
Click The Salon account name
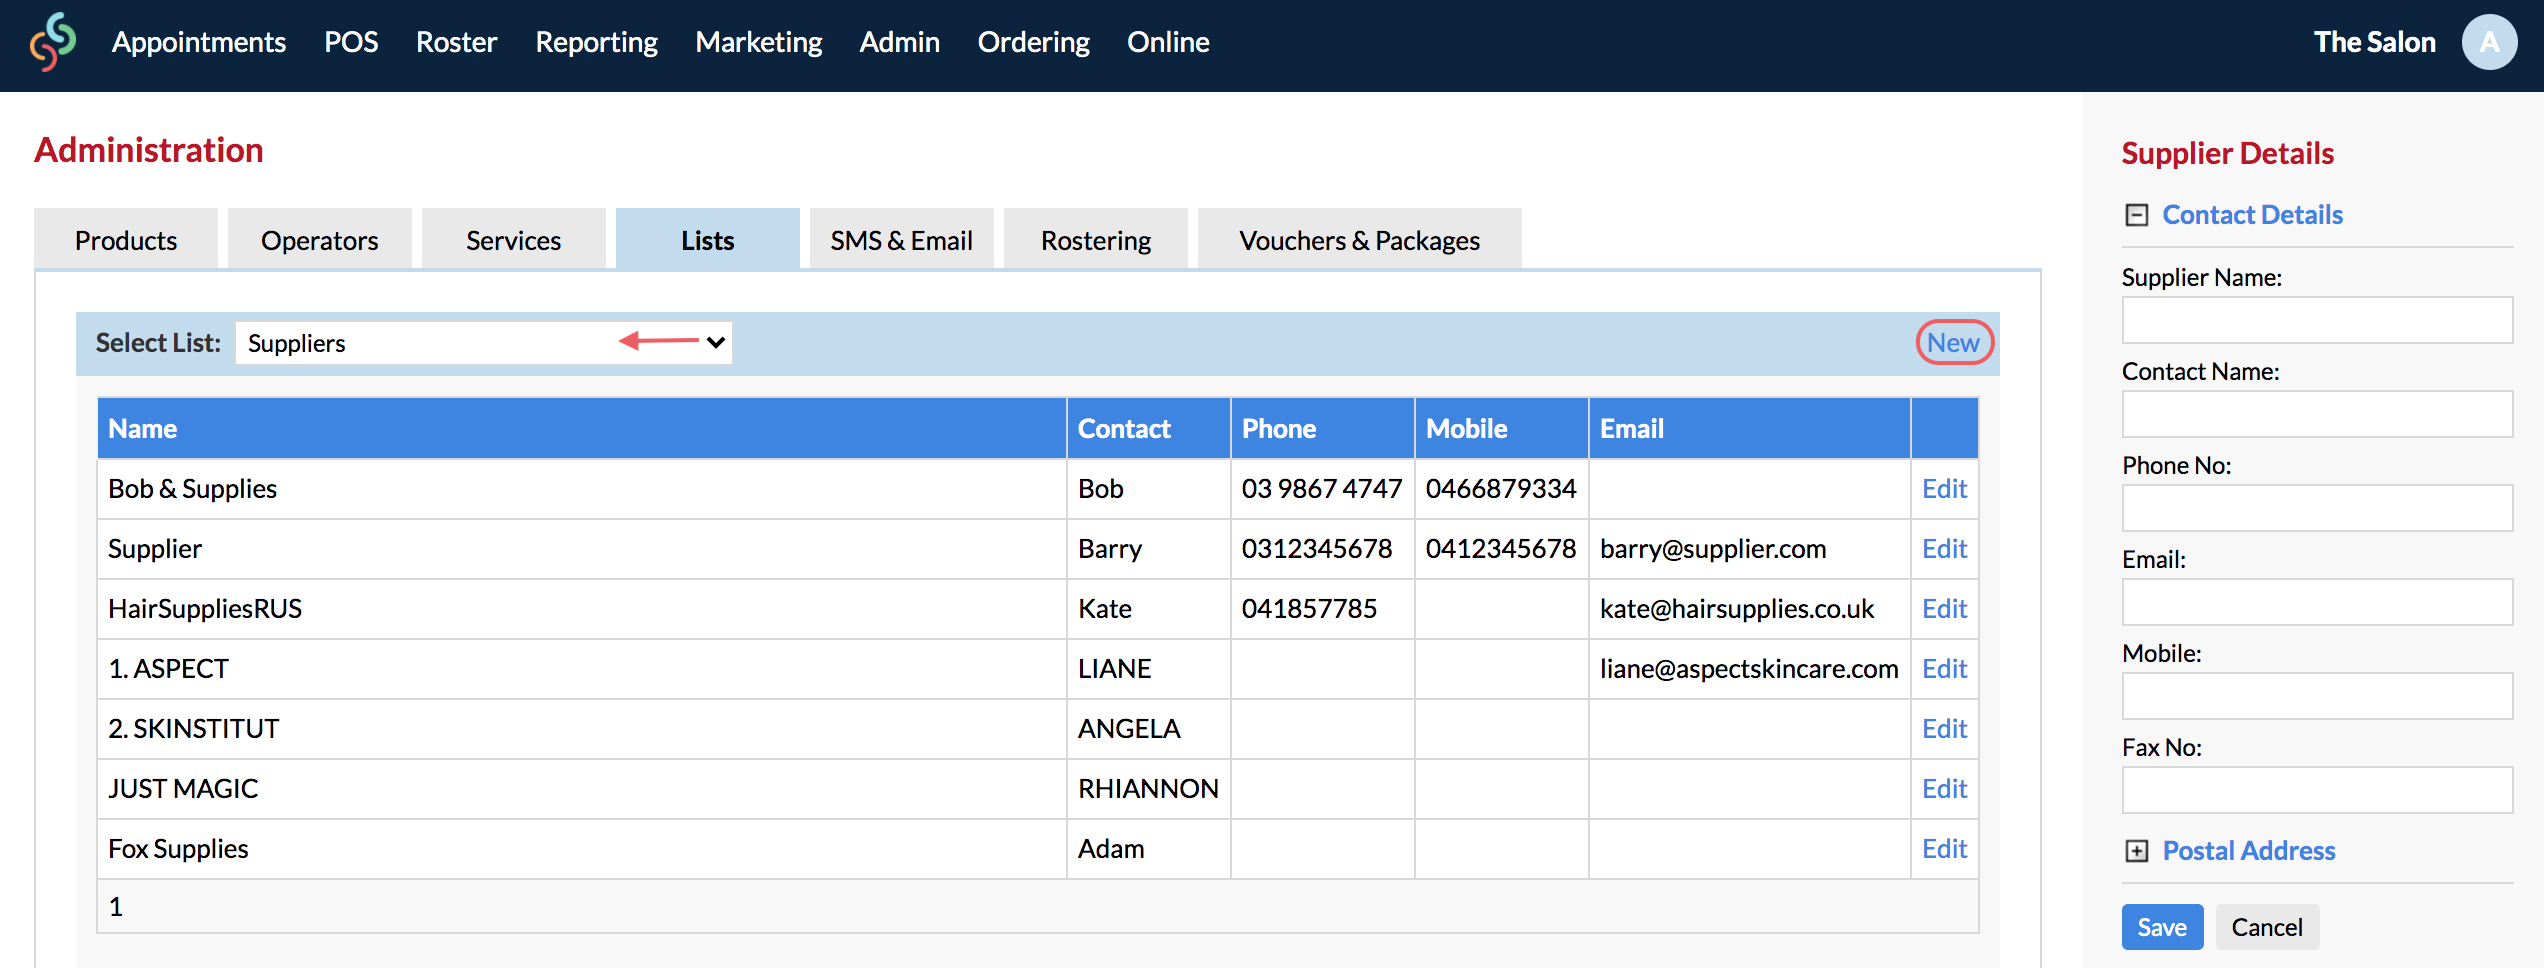point(2374,42)
